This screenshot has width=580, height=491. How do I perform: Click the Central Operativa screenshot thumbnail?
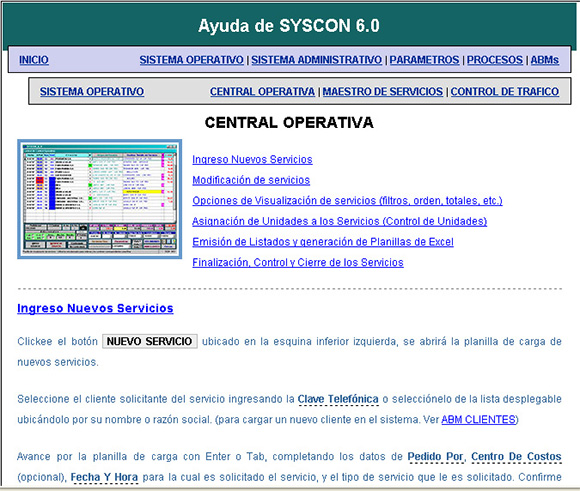(x=100, y=199)
